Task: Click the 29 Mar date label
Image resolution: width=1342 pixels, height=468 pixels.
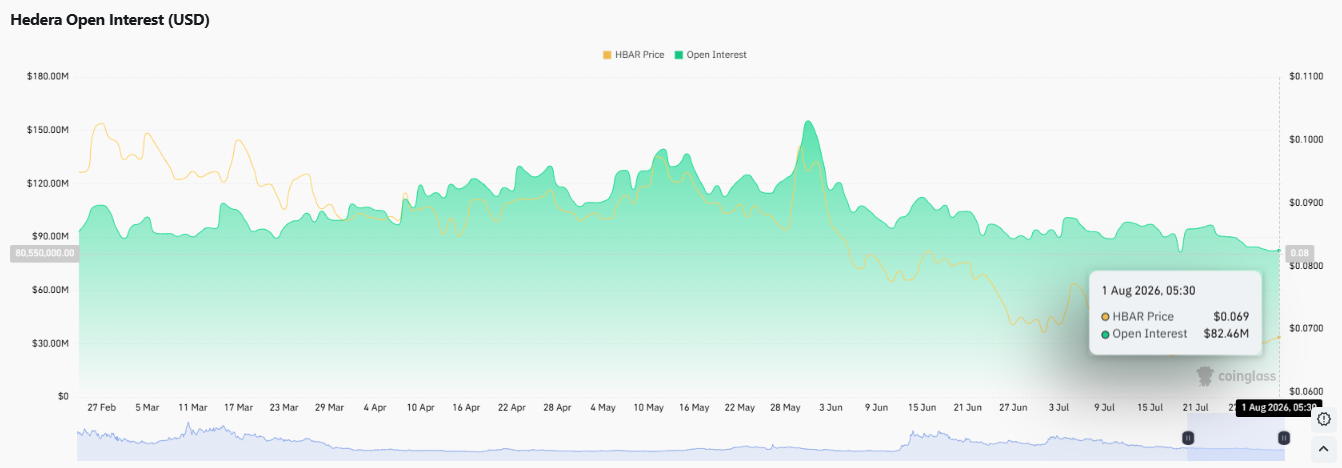Action: (x=329, y=408)
